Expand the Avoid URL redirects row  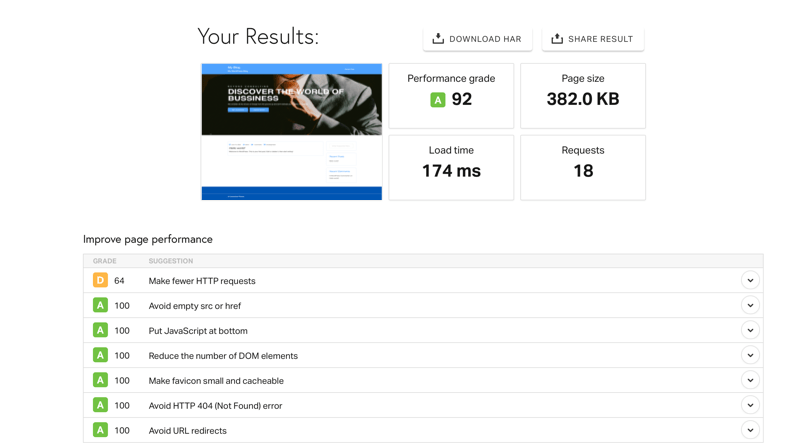(750, 430)
